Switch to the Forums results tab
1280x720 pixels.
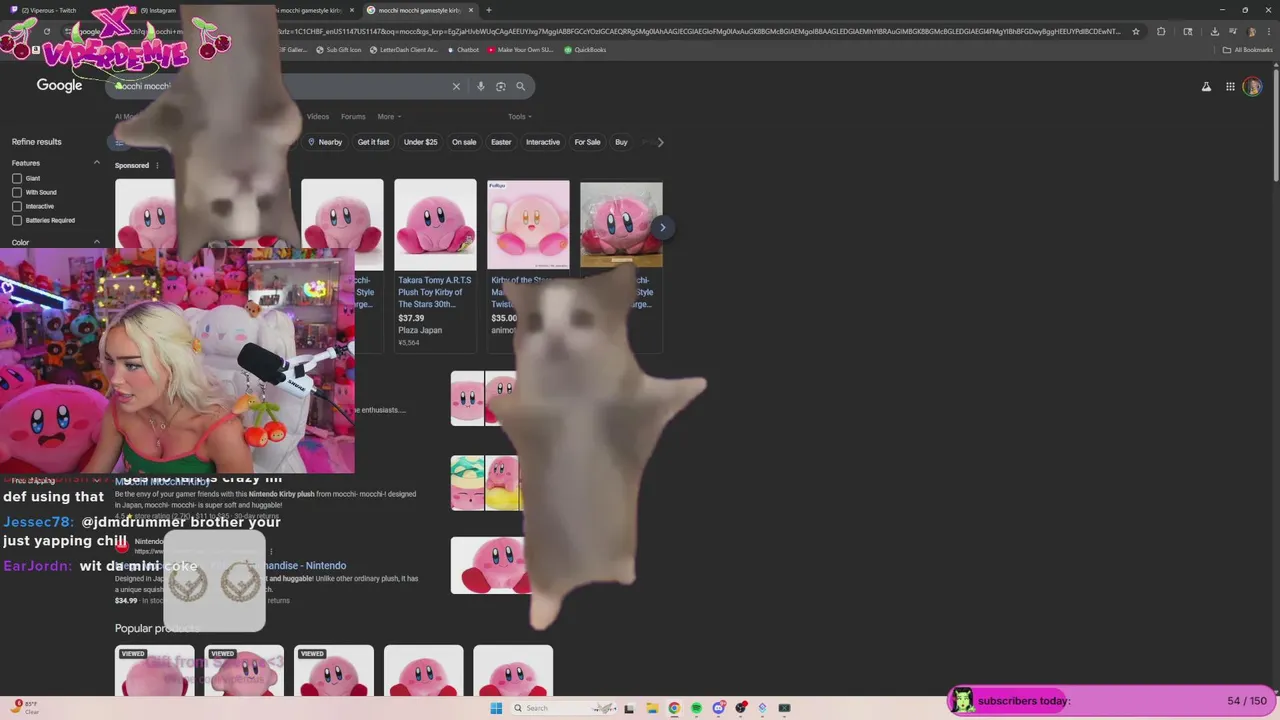pyautogui.click(x=353, y=117)
